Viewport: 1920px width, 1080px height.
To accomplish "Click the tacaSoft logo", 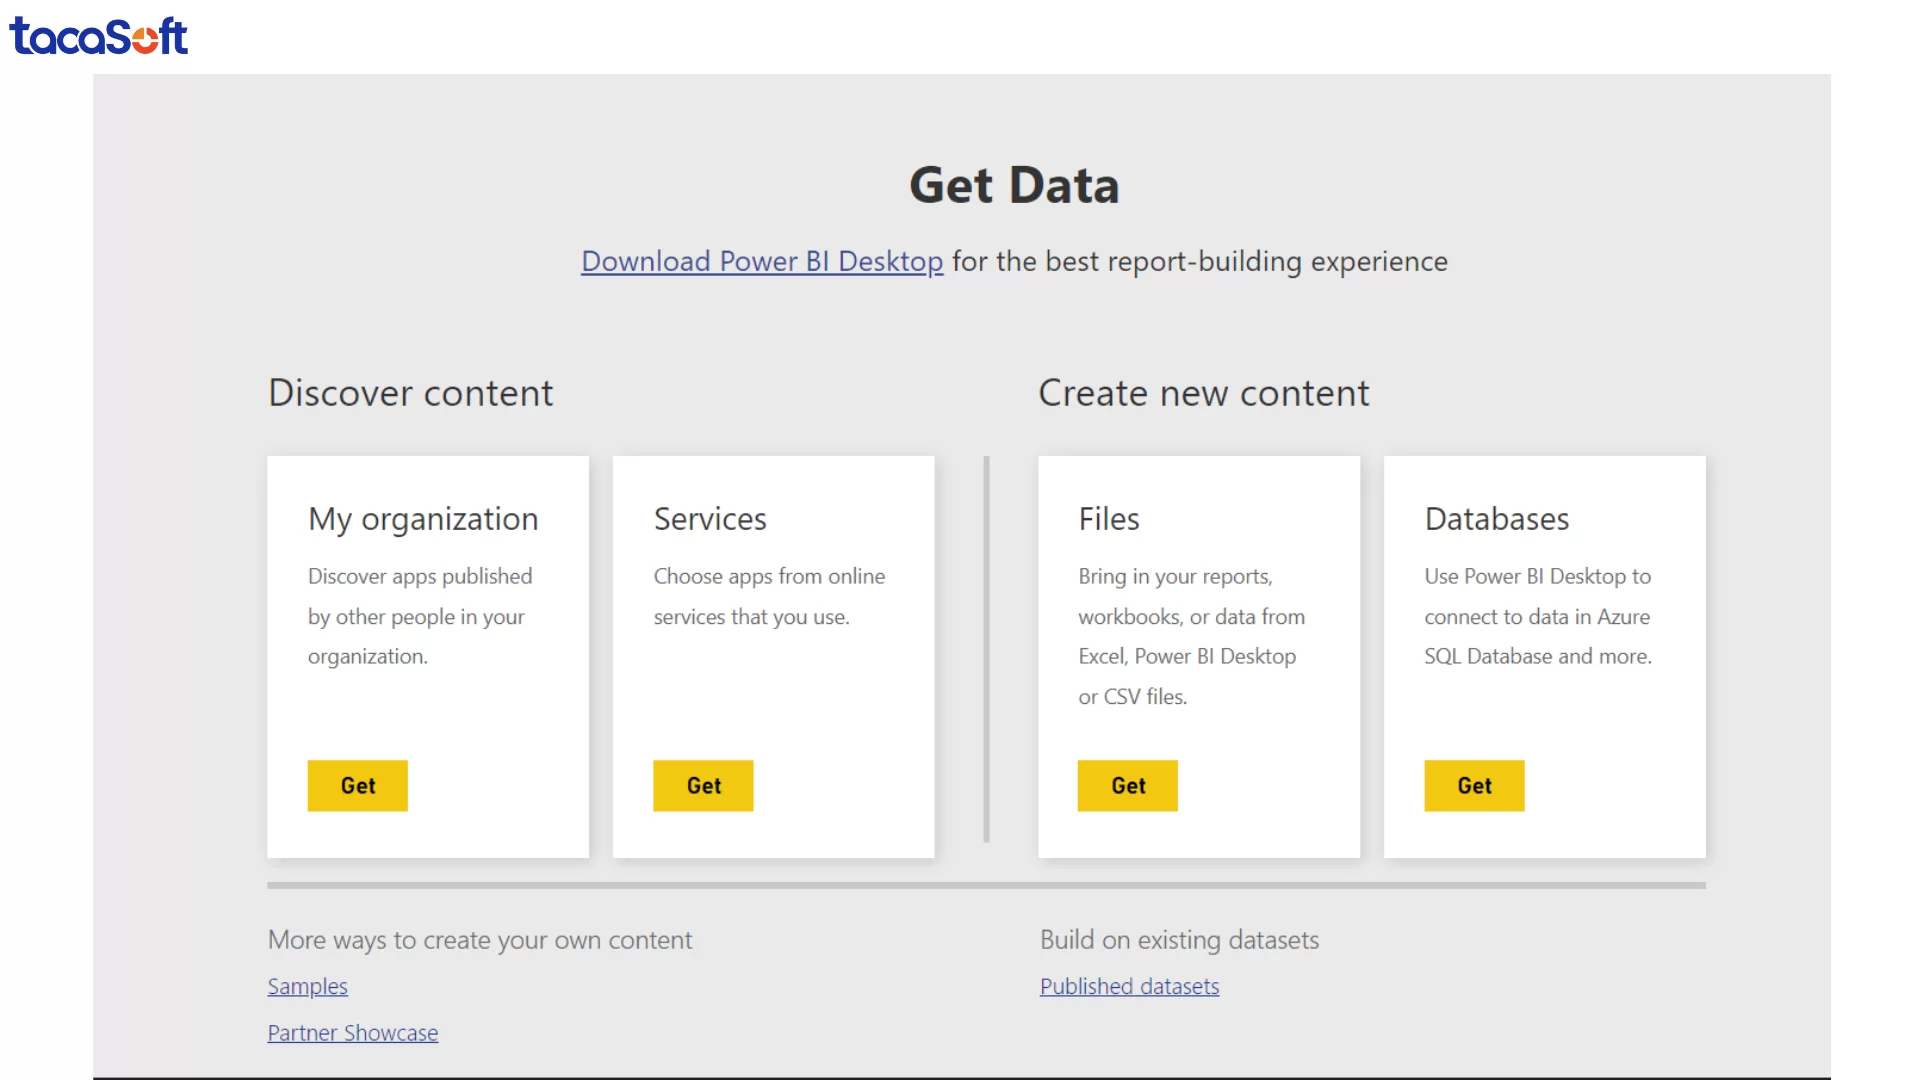I will (x=98, y=36).
